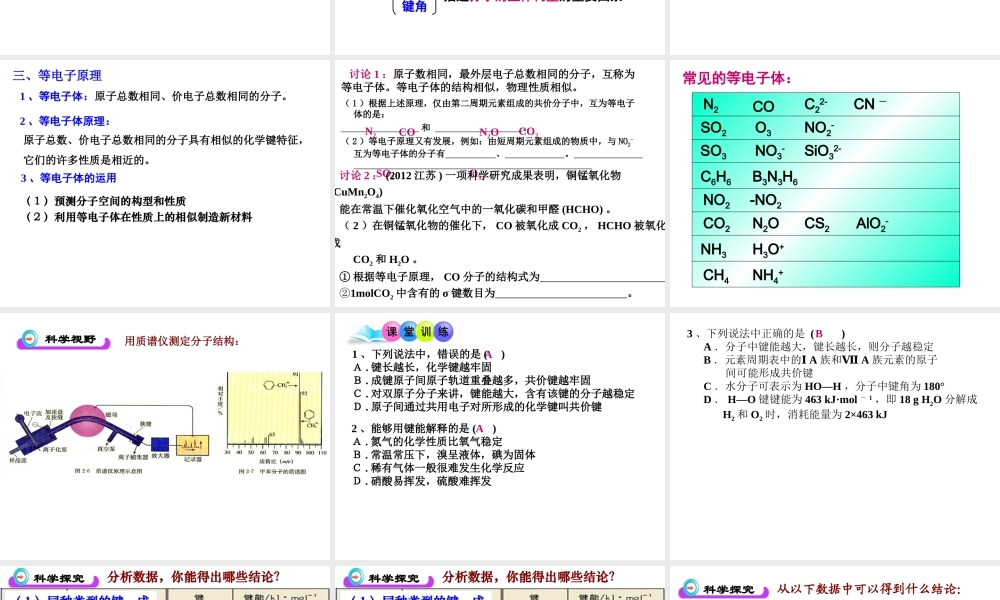Select the slide with question 3

pos(833,435)
